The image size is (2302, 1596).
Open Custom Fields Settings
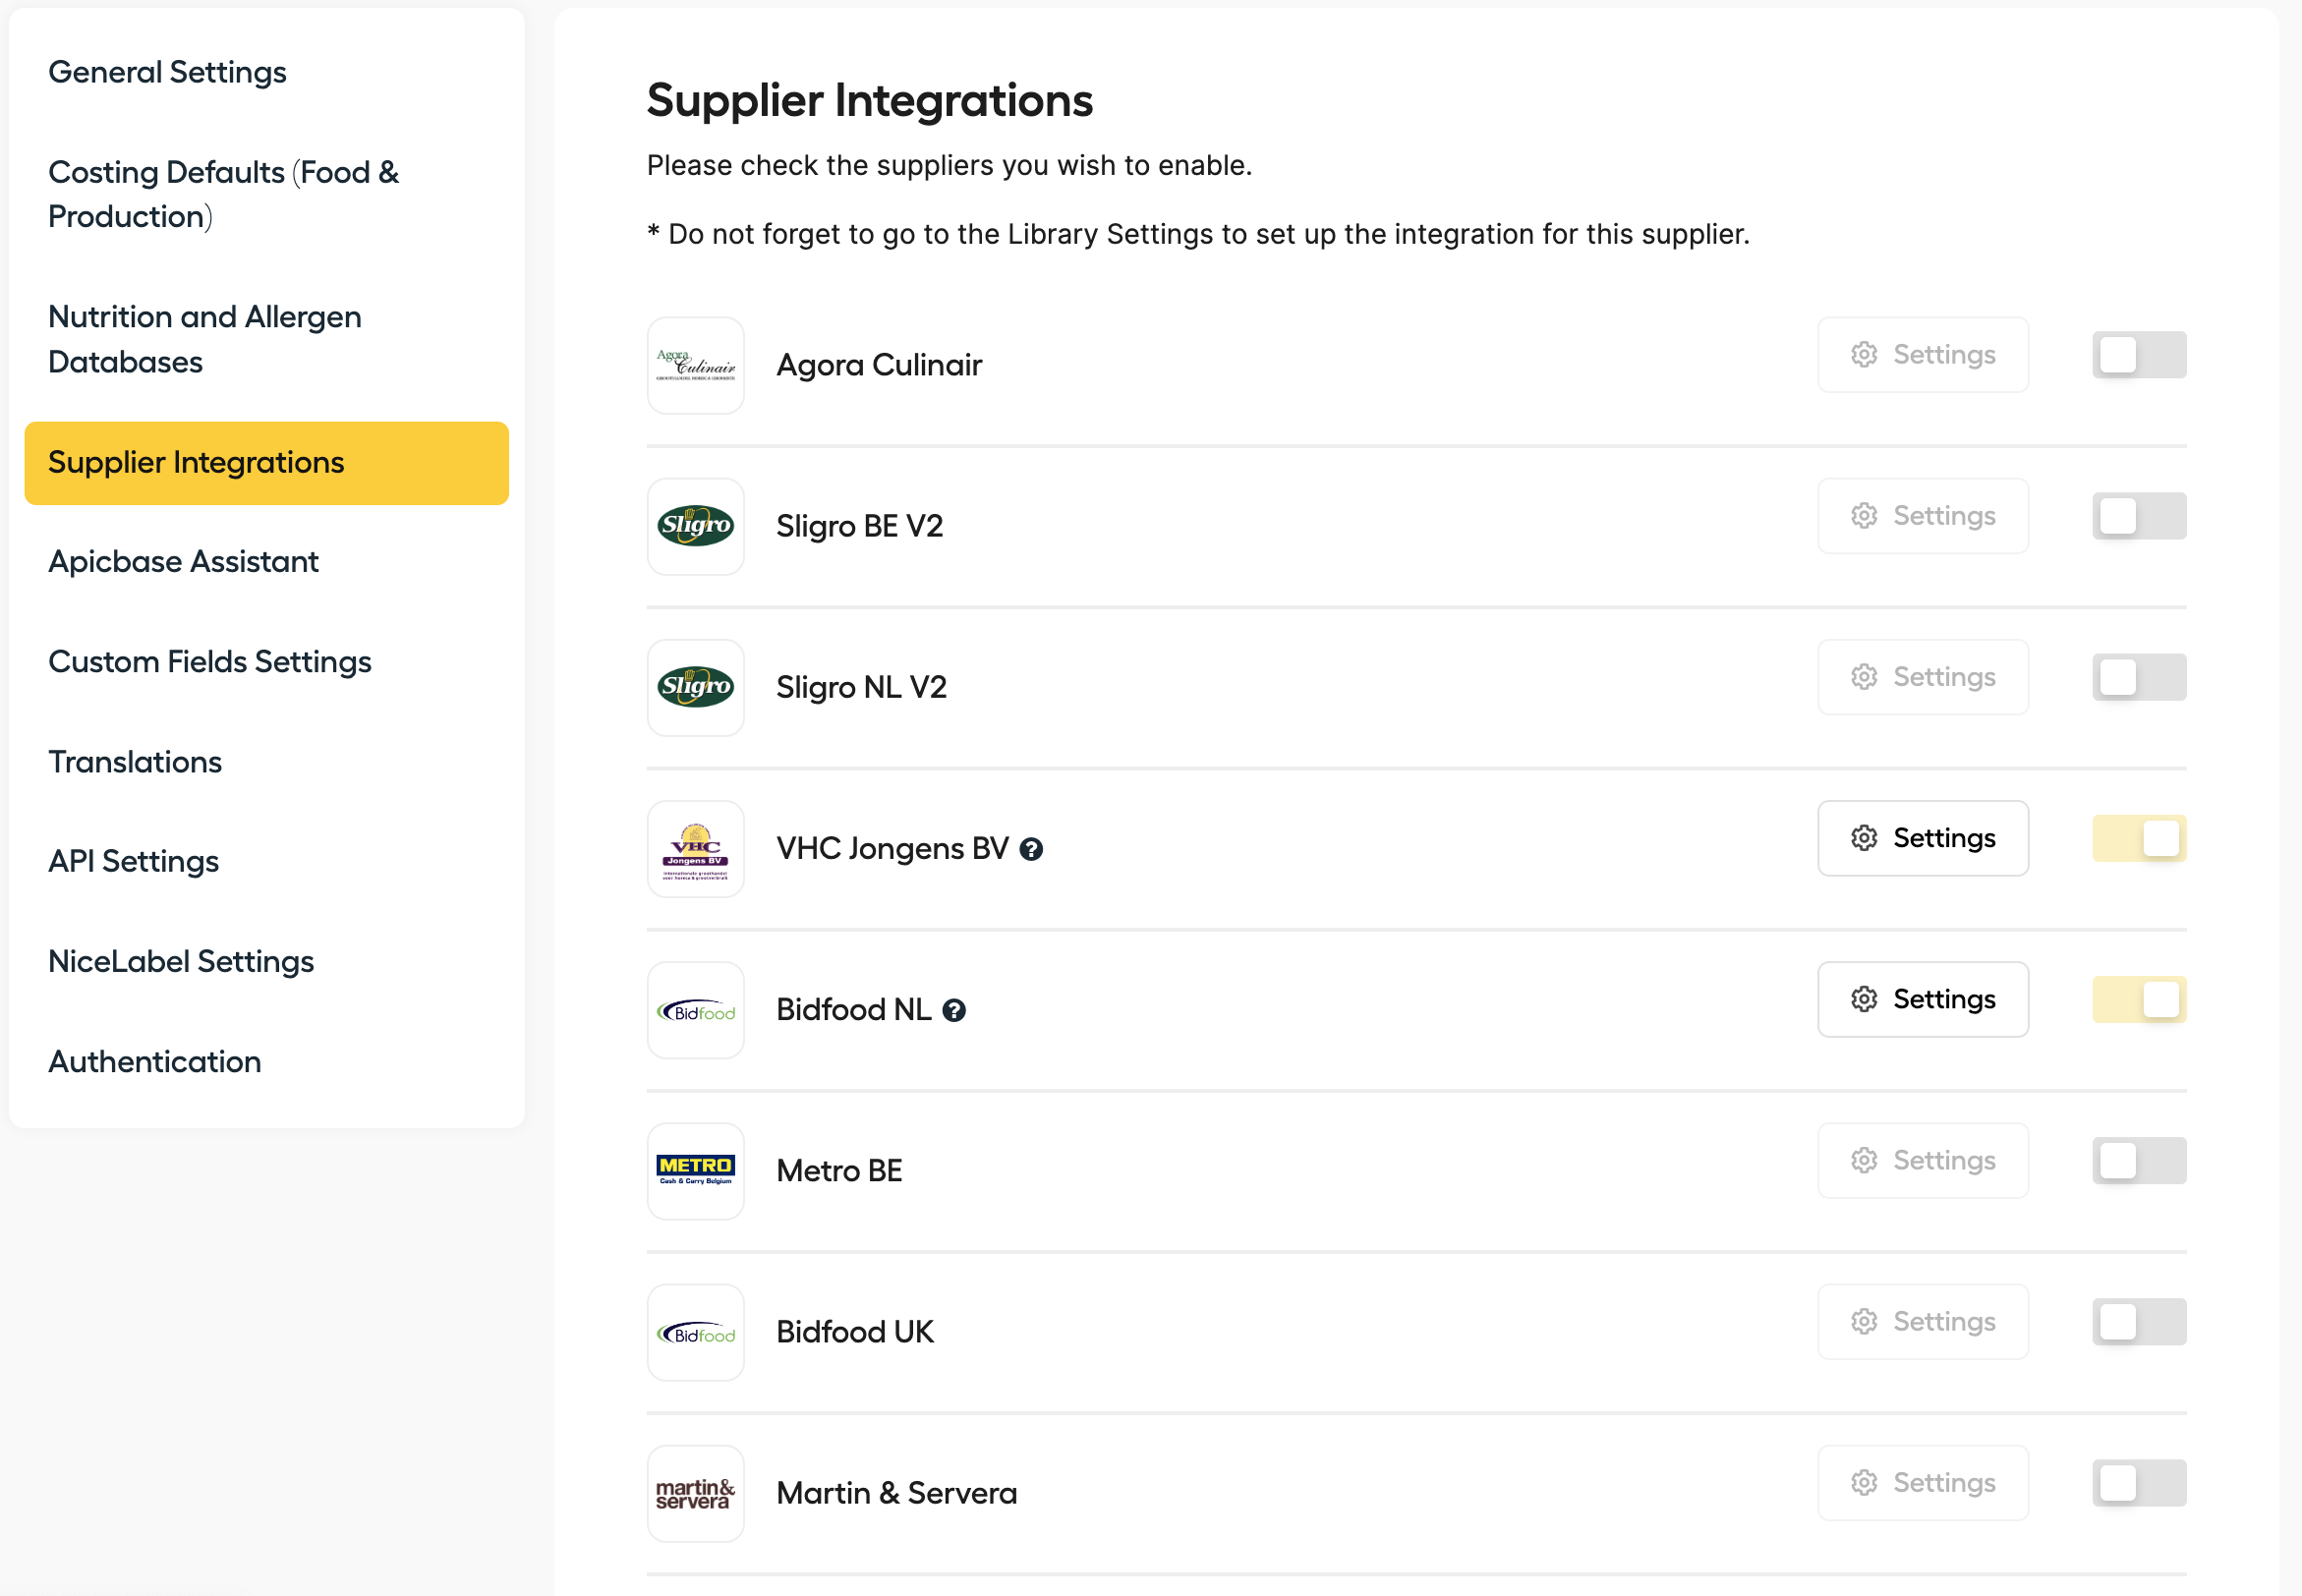209,662
